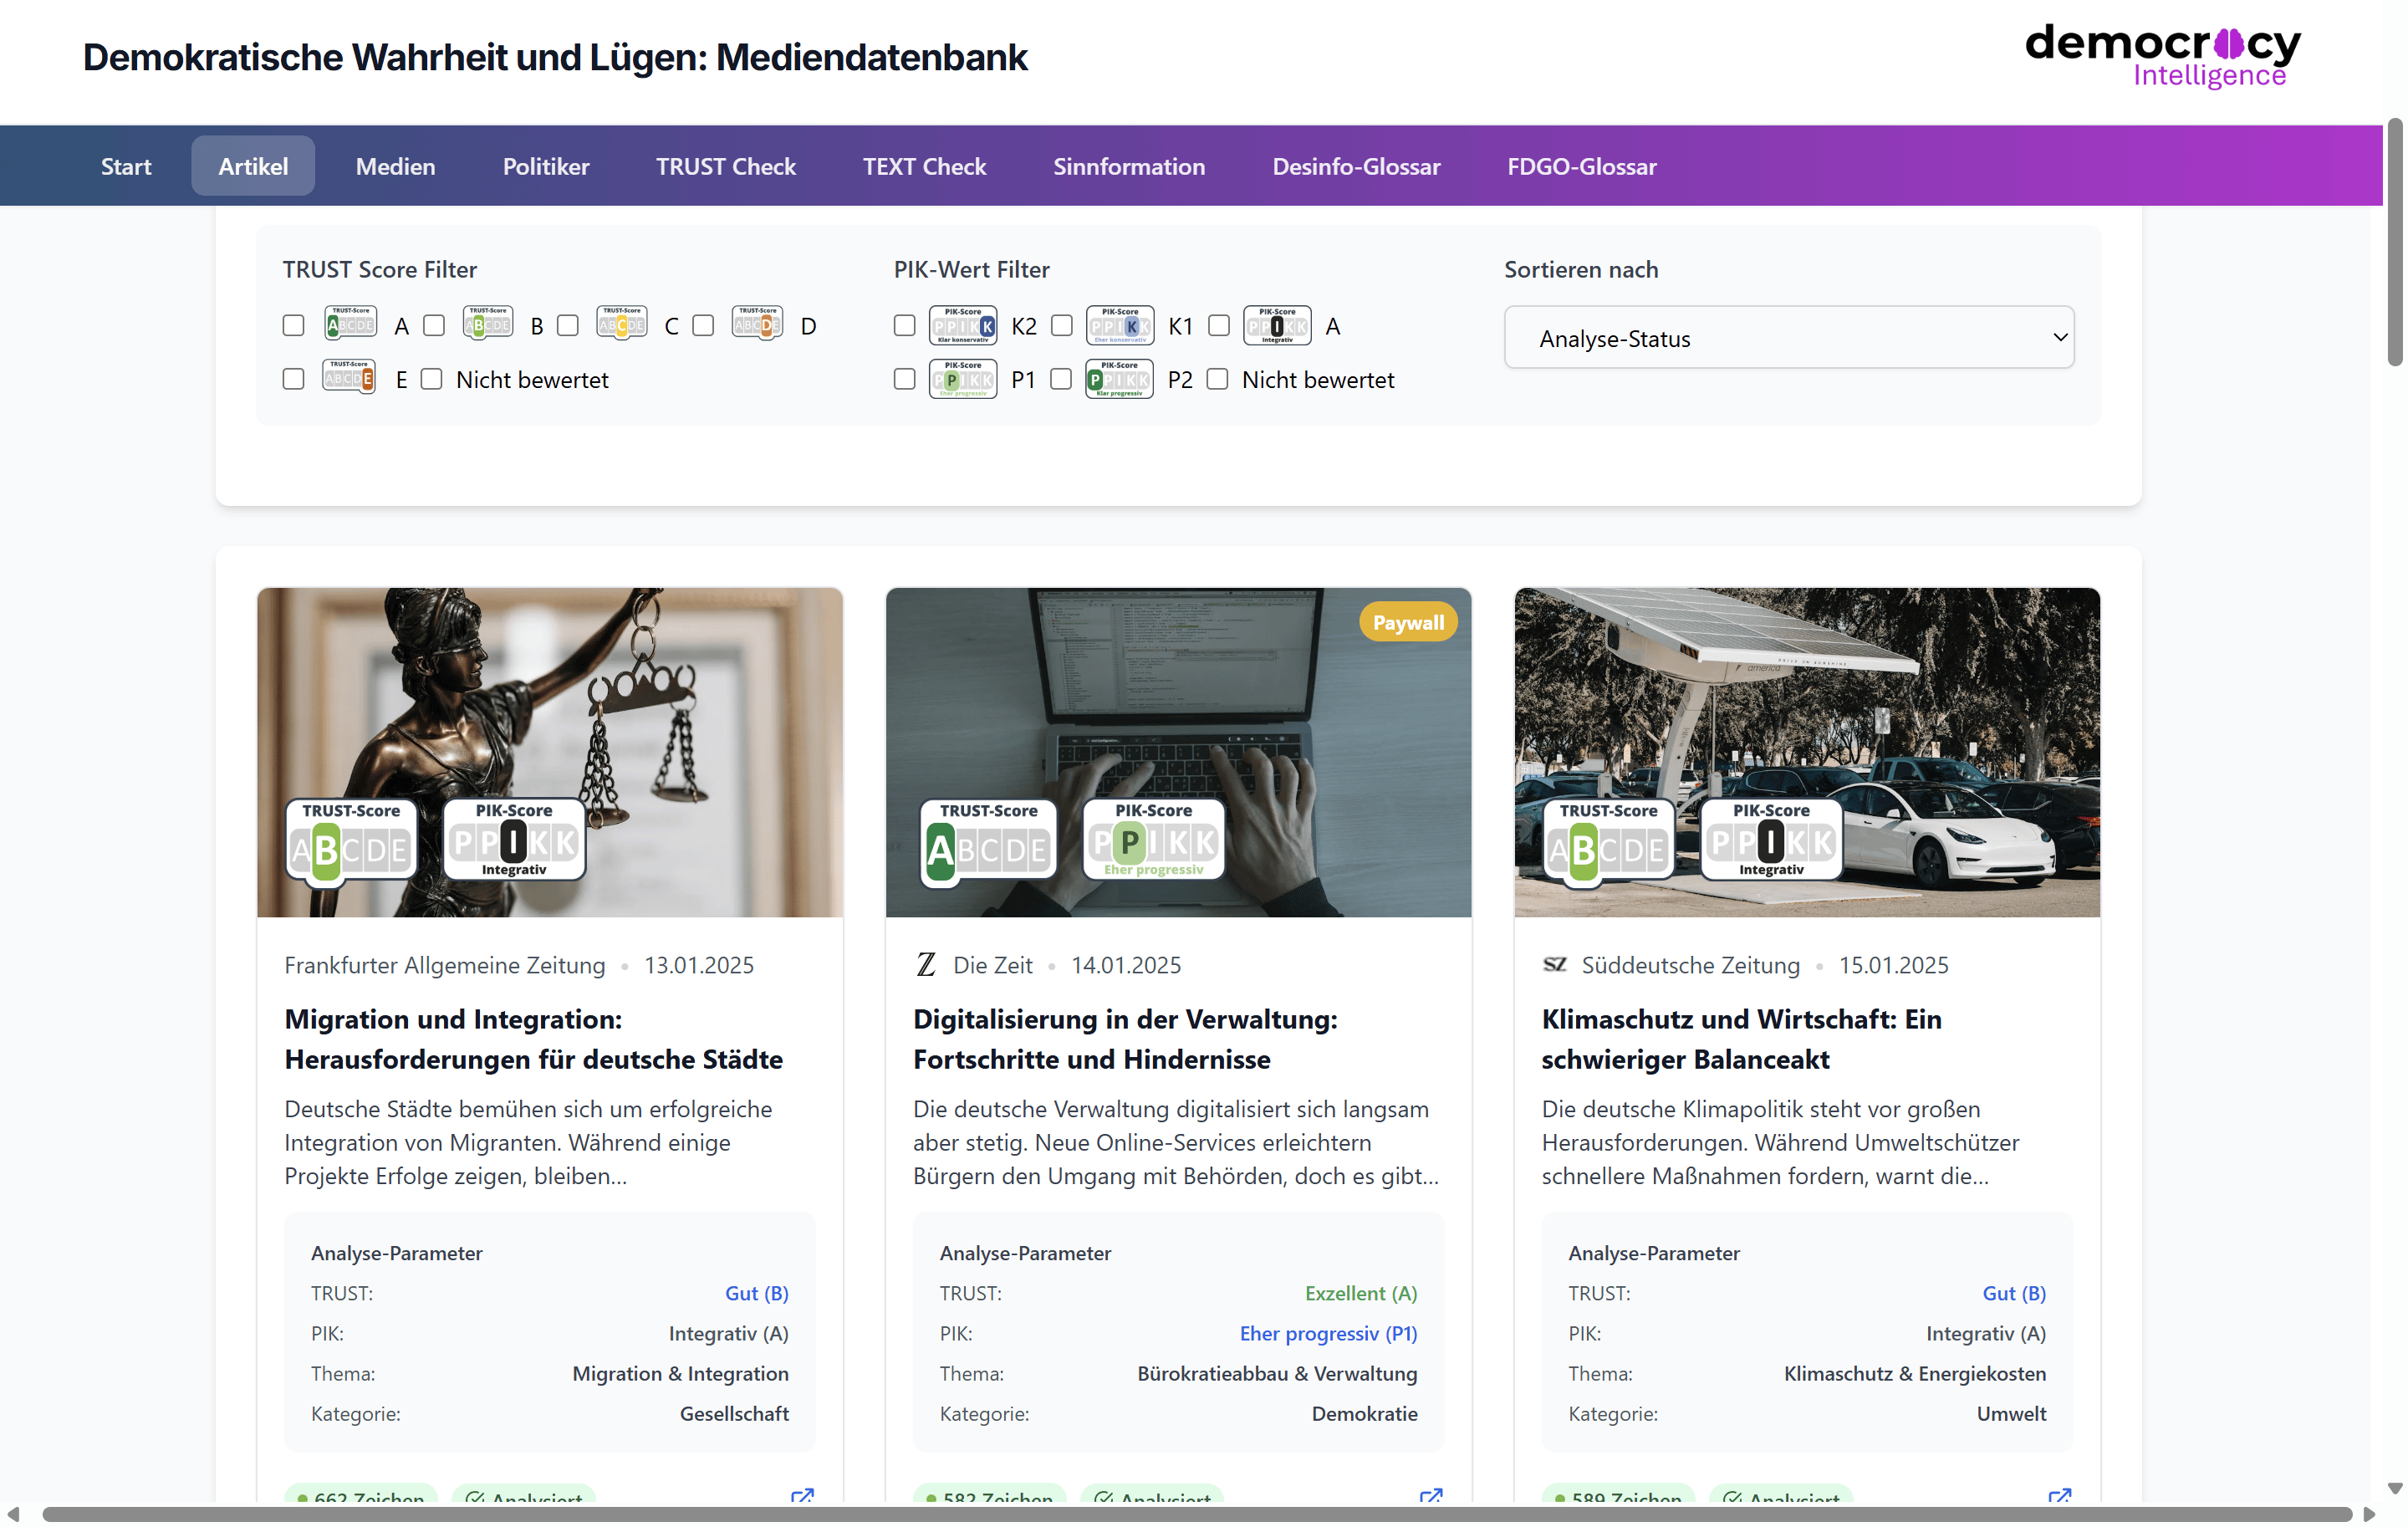The height and width of the screenshot is (1527, 2408).
Task: Open article Klimaschutz und Wirtschaft headline
Action: click(1741, 1039)
